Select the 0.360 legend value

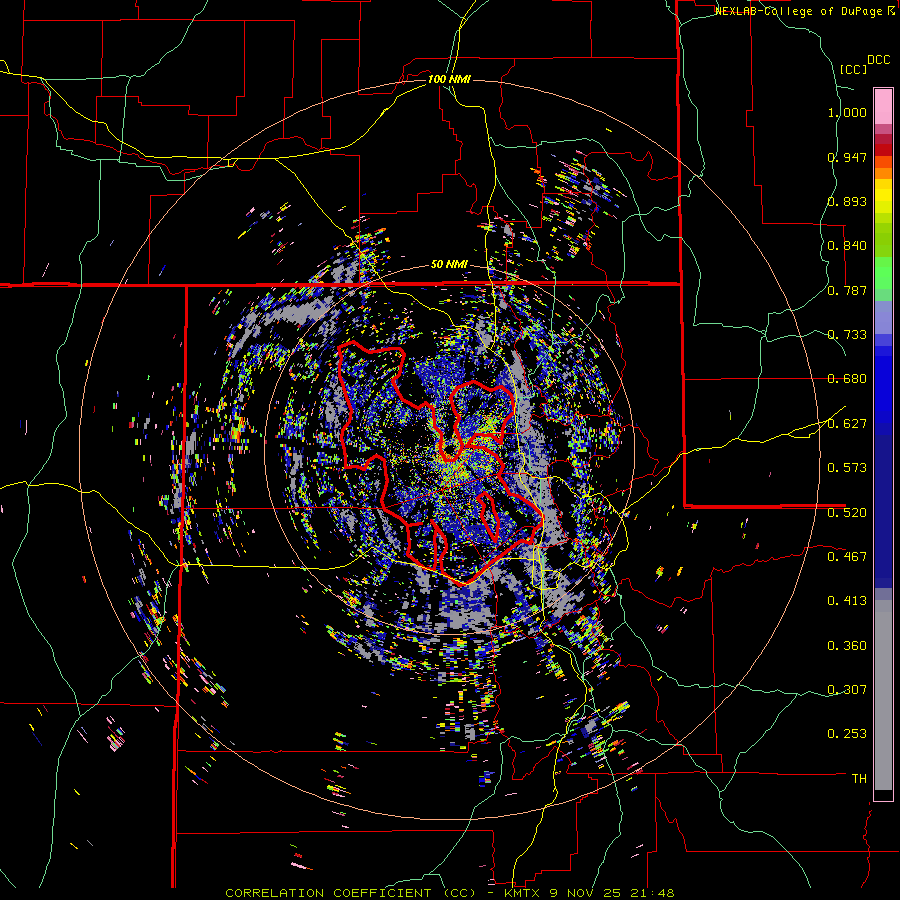tap(847, 646)
